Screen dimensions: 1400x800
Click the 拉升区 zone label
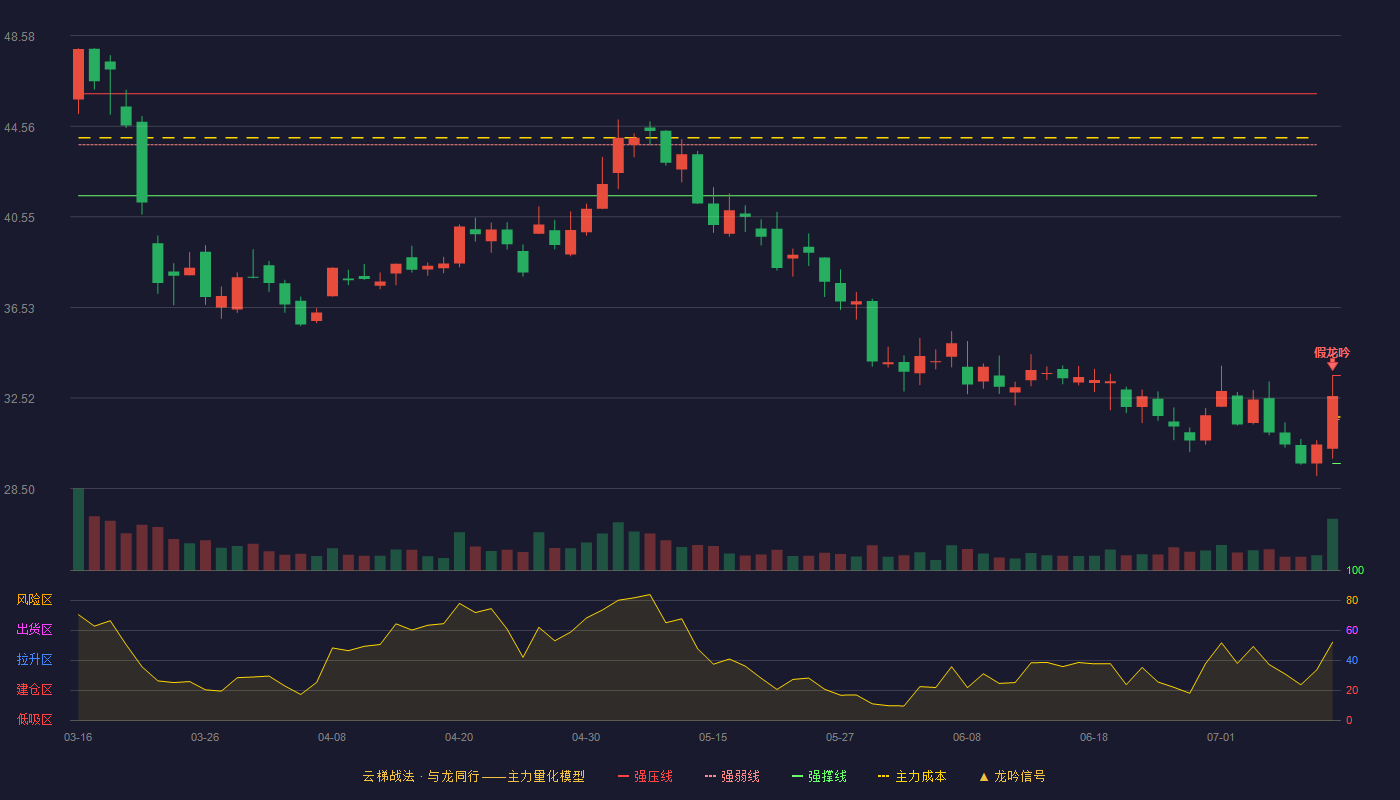(x=34, y=660)
